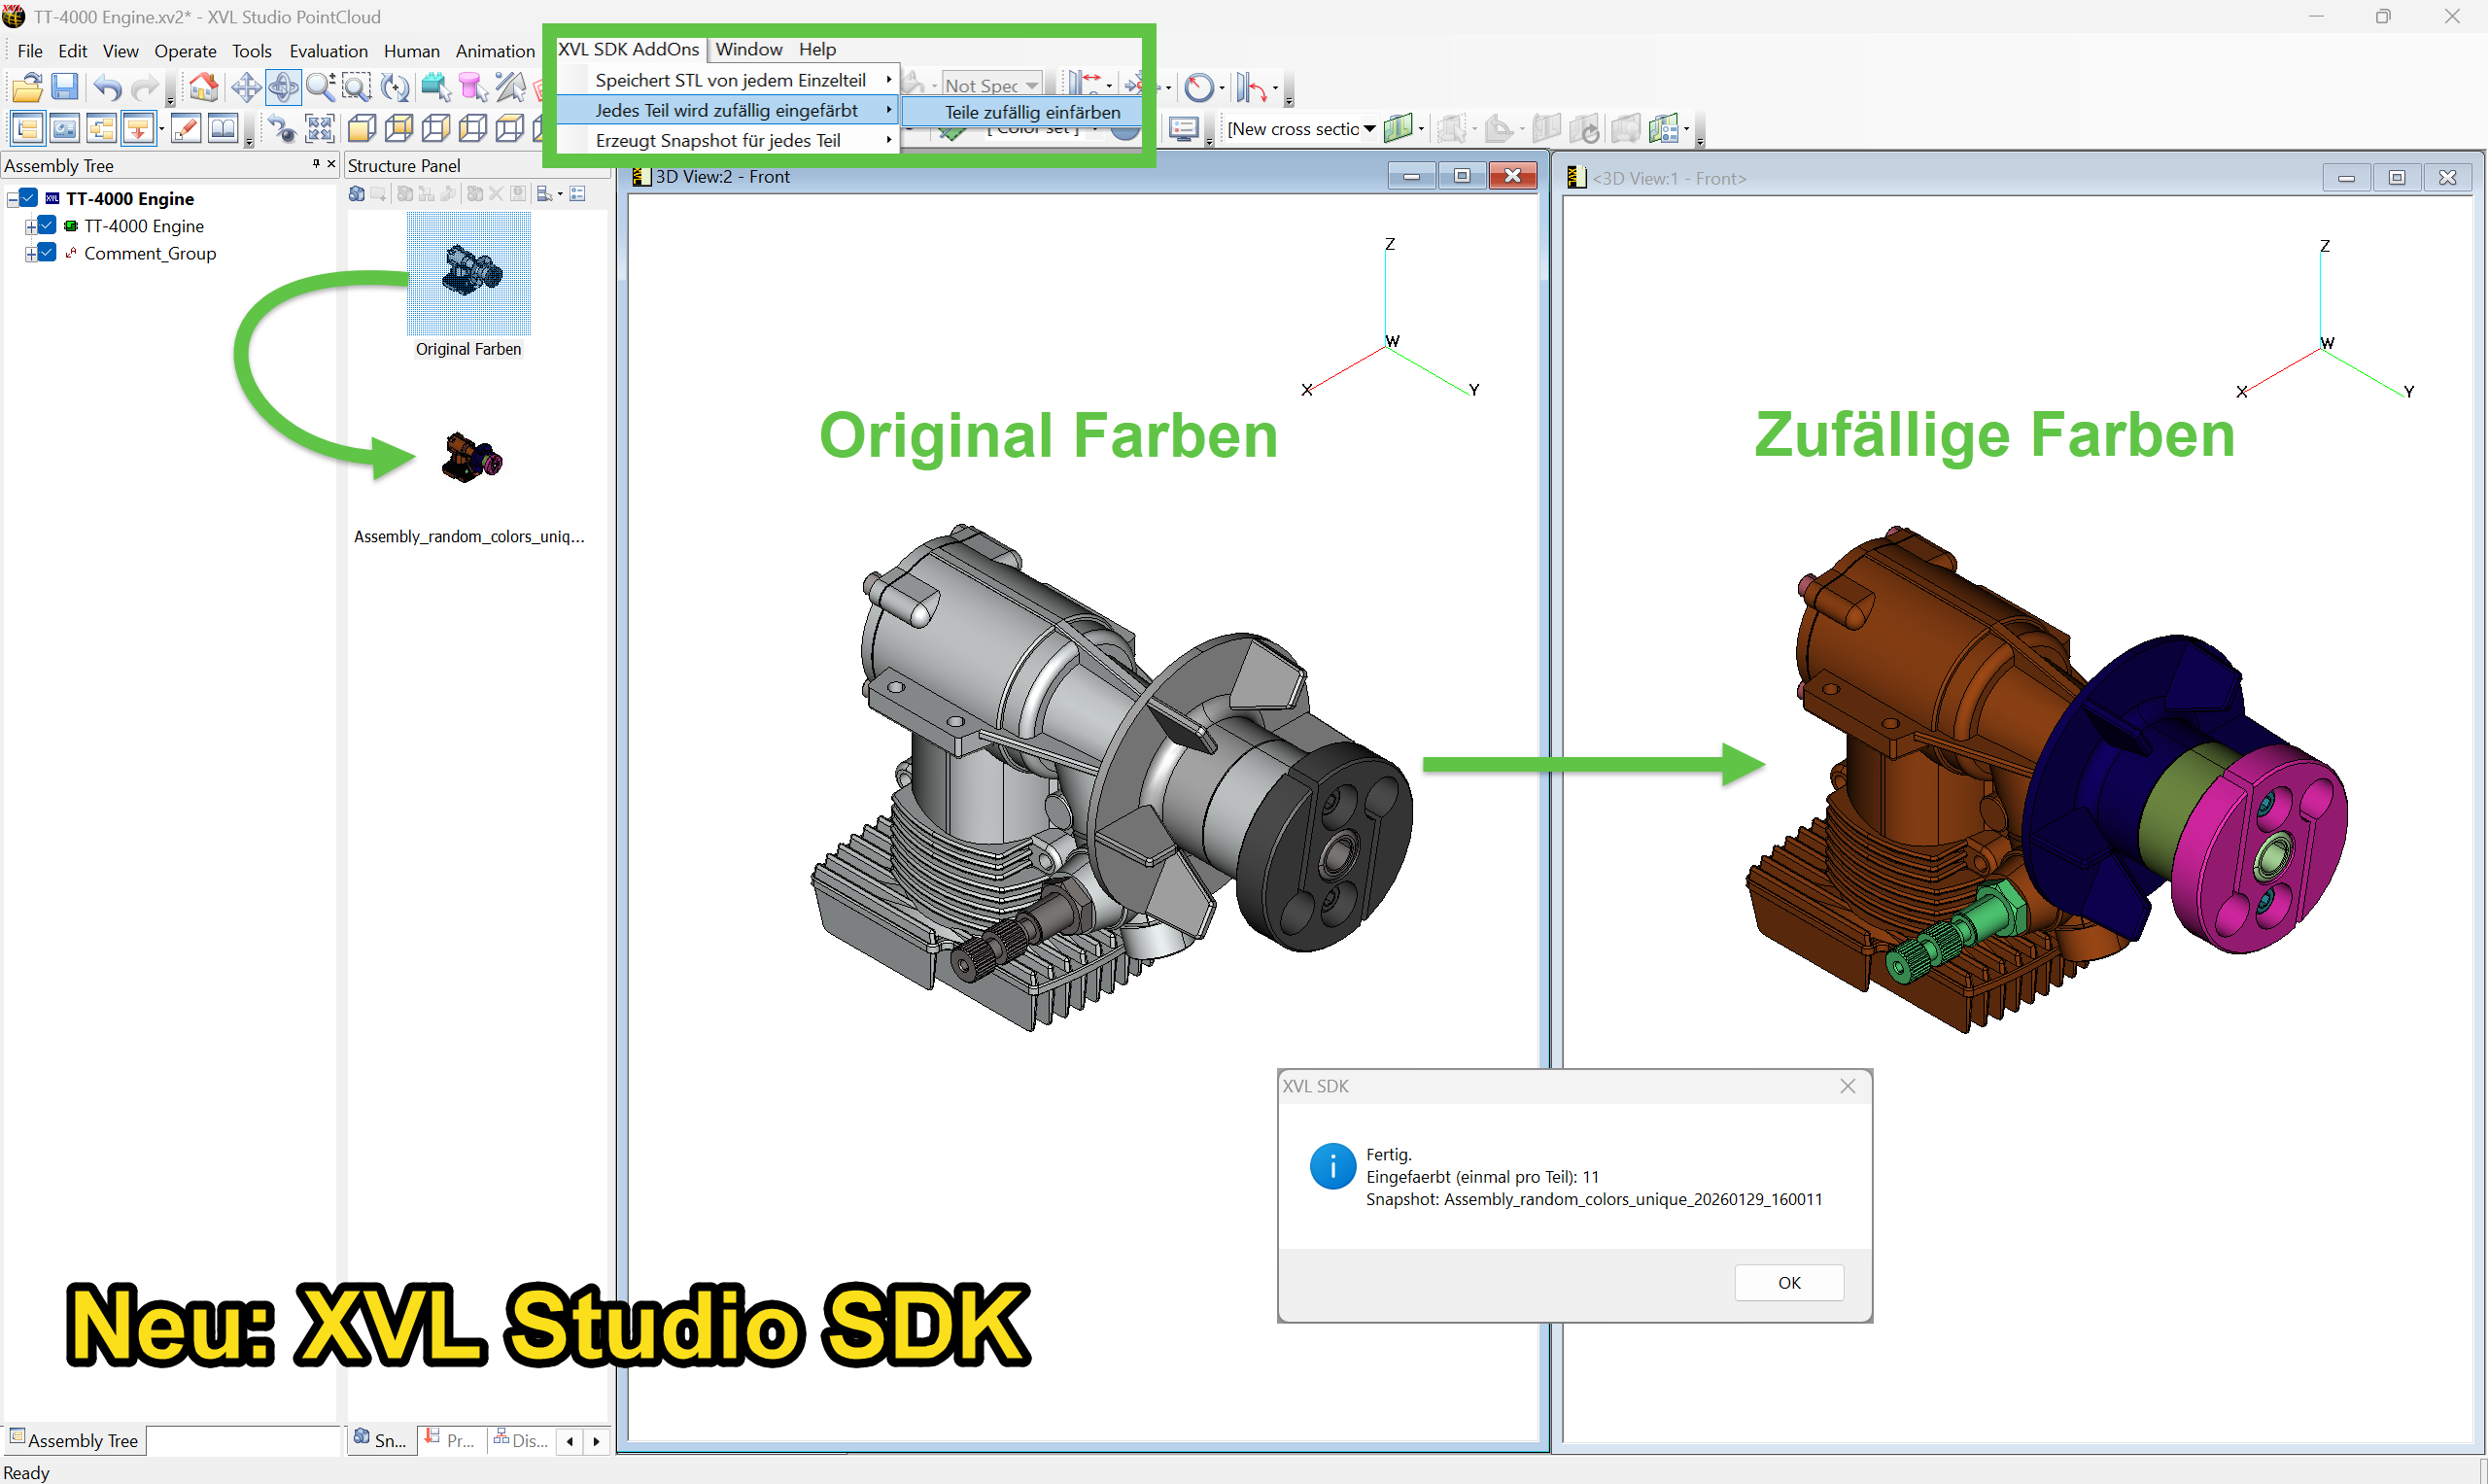This screenshot has height=1484, width=2488.
Task: Select the Rotate view tool
Action: coord(283,87)
